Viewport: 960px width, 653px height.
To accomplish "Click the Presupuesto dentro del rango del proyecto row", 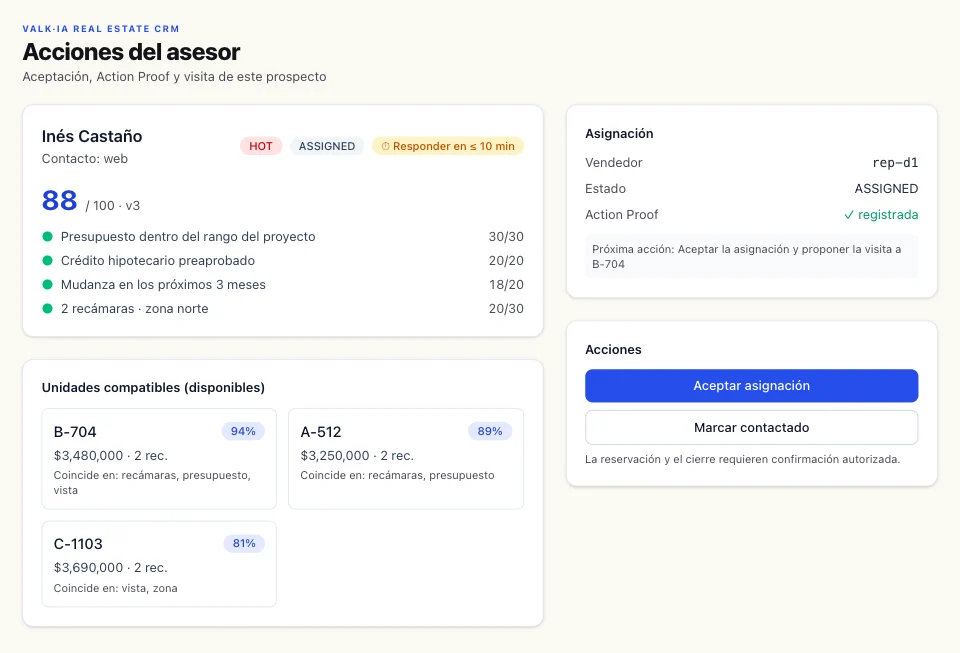I will point(283,236).
